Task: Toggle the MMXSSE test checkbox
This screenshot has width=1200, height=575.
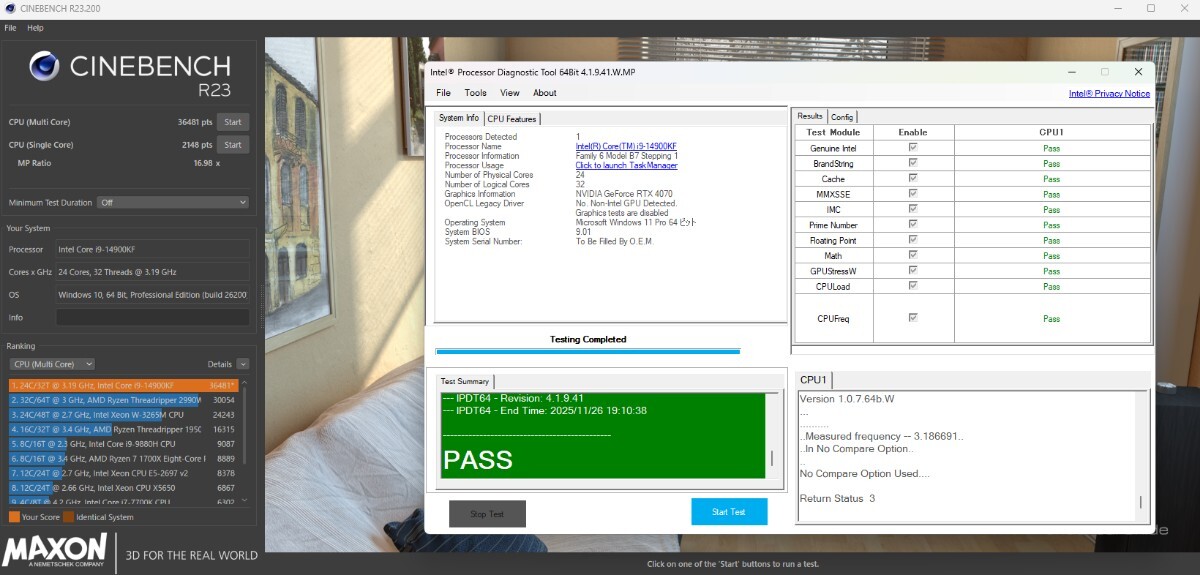Action: pyautogui.click(x=912, y=194)
